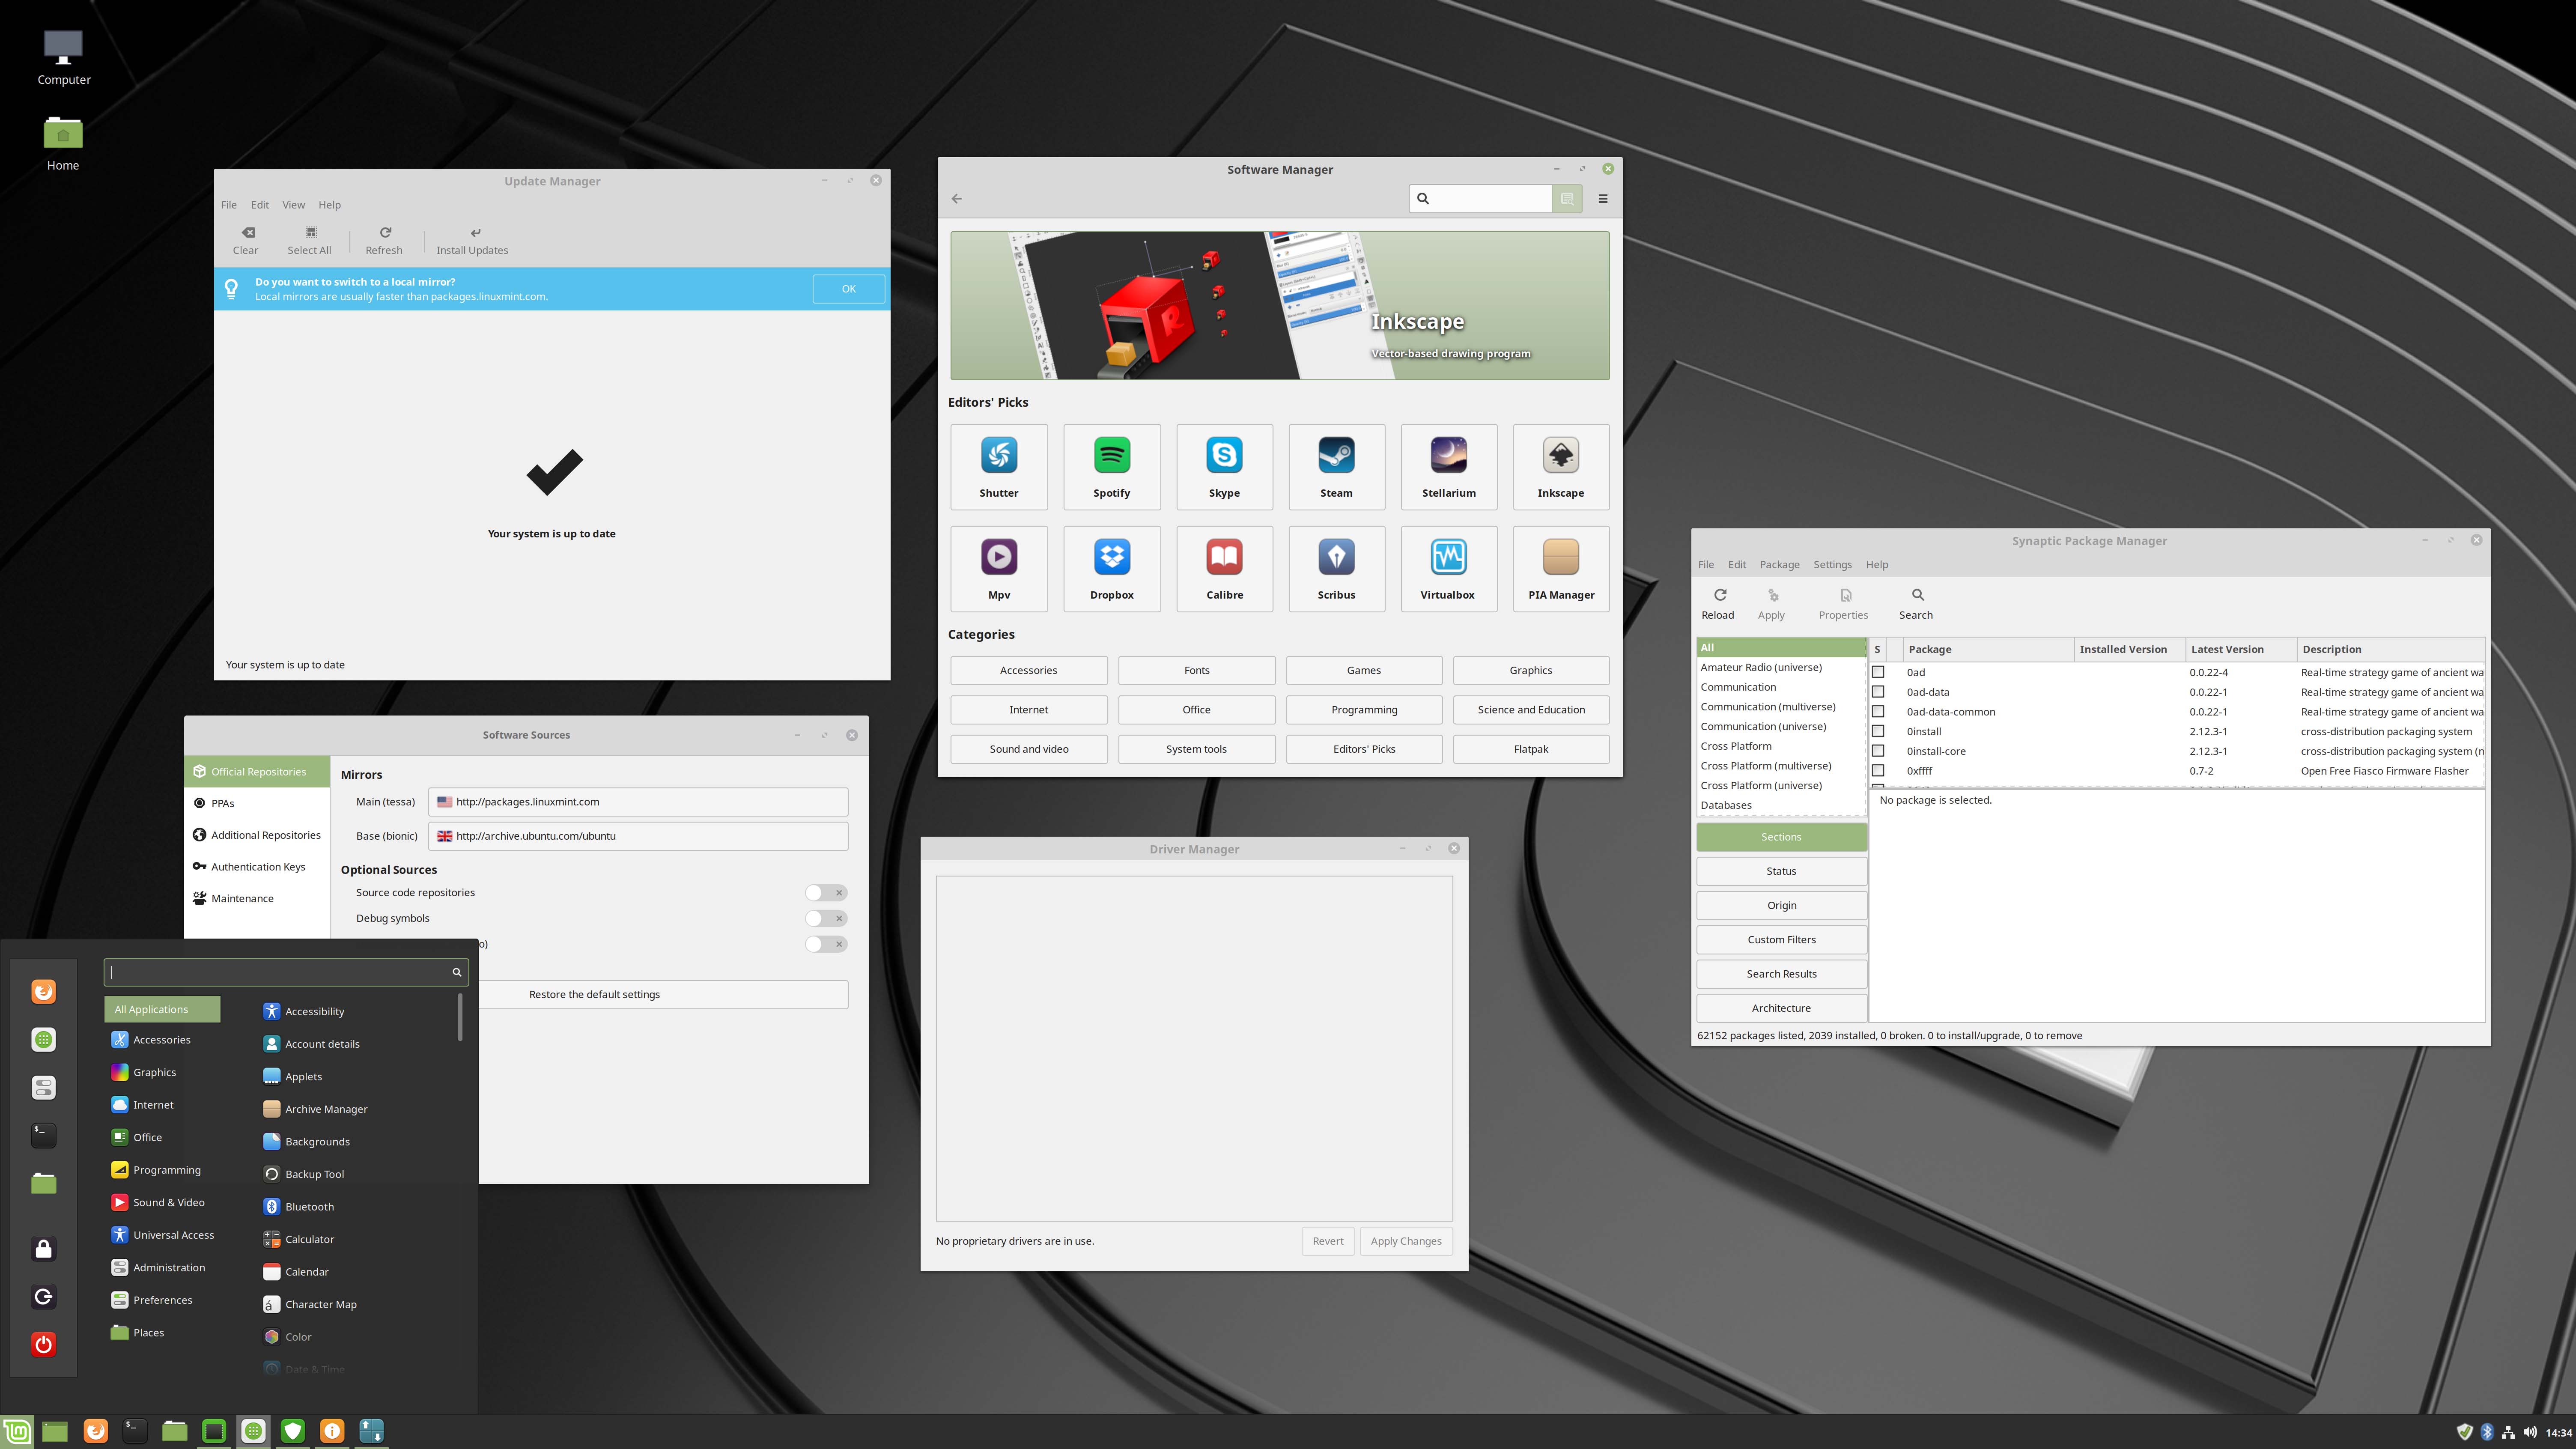Viewport: 2576px width, 1449px height.
Task: Check the 0ad package checkbox
Action: (x=1878, y=672)
